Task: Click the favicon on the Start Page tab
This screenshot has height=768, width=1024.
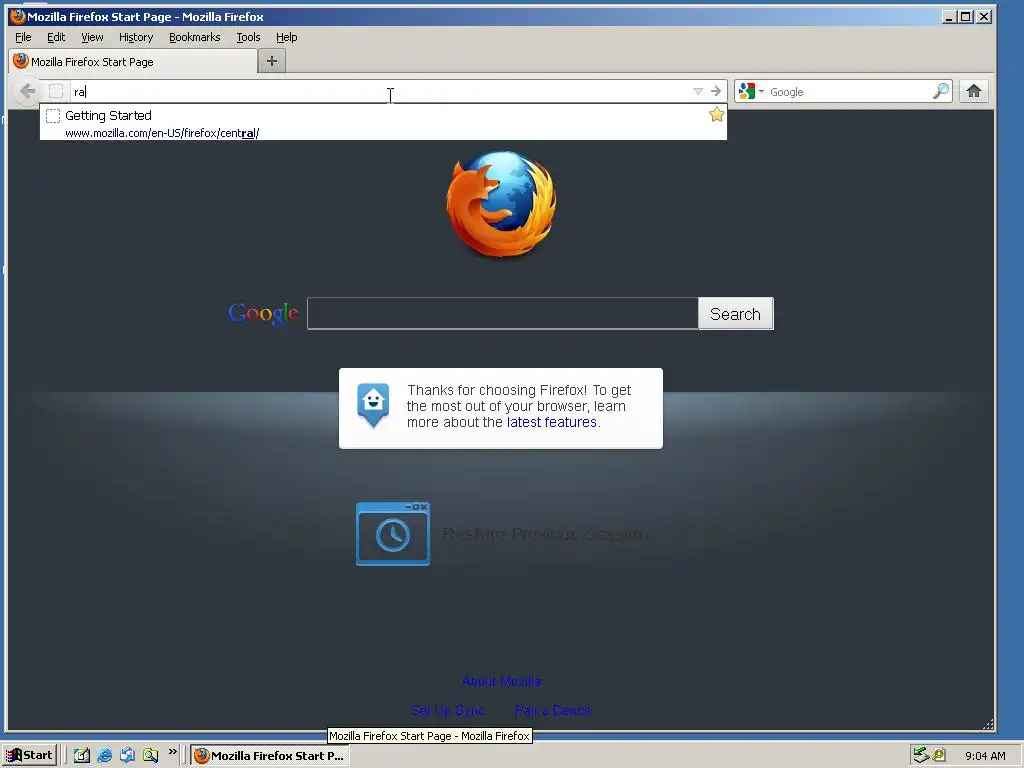Action: point(21,61)
